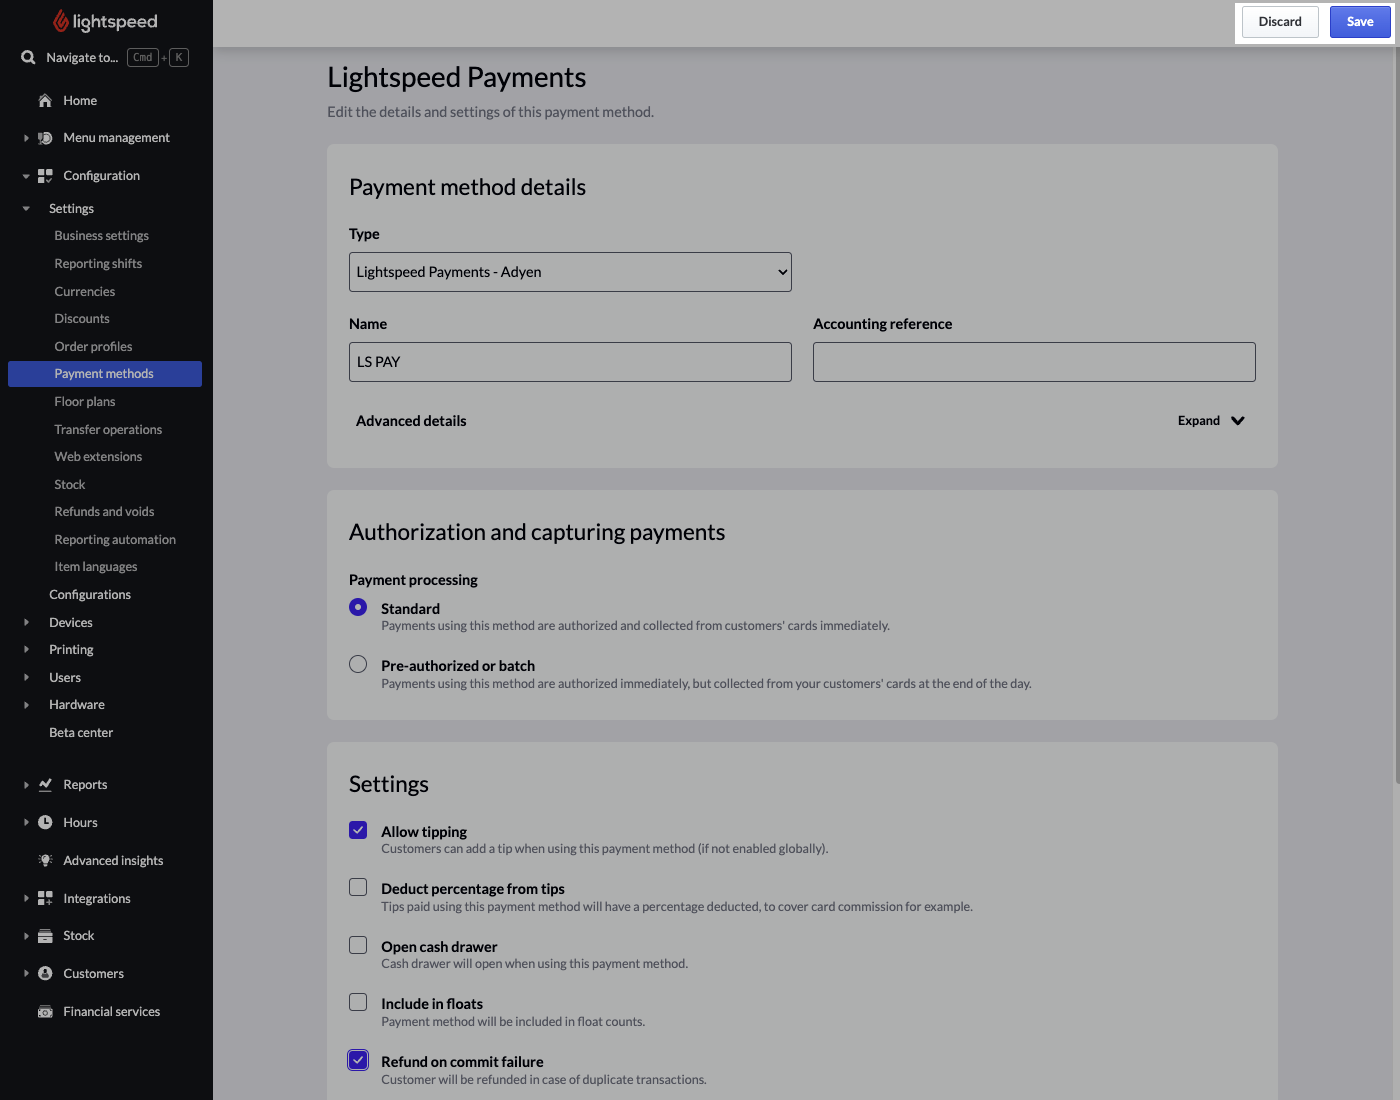Viewport: 1400px width, 1100px height.
Task: Open Web extensions
Action: point(98,457)
